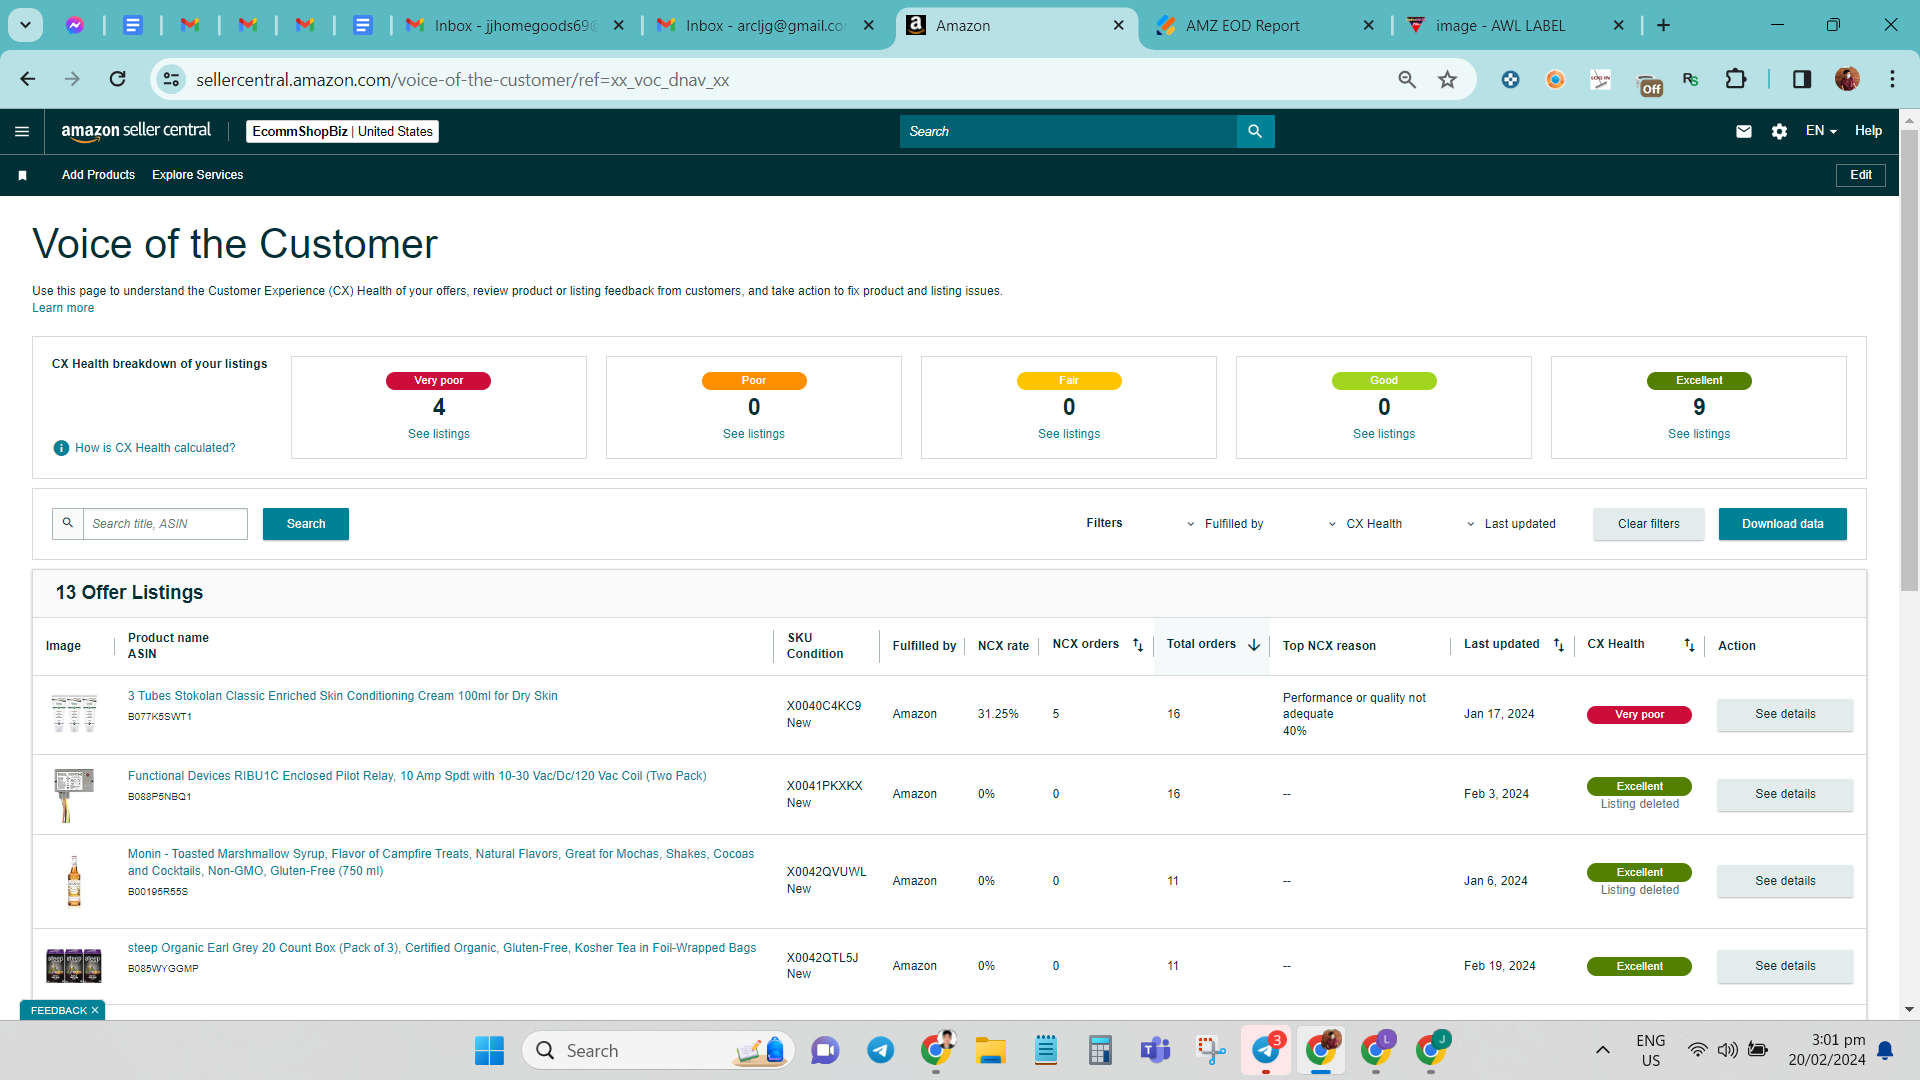Open the tab search chevron in Chrome
1920x1080 pixels.
pyautogui.click(x=25, y=25)
